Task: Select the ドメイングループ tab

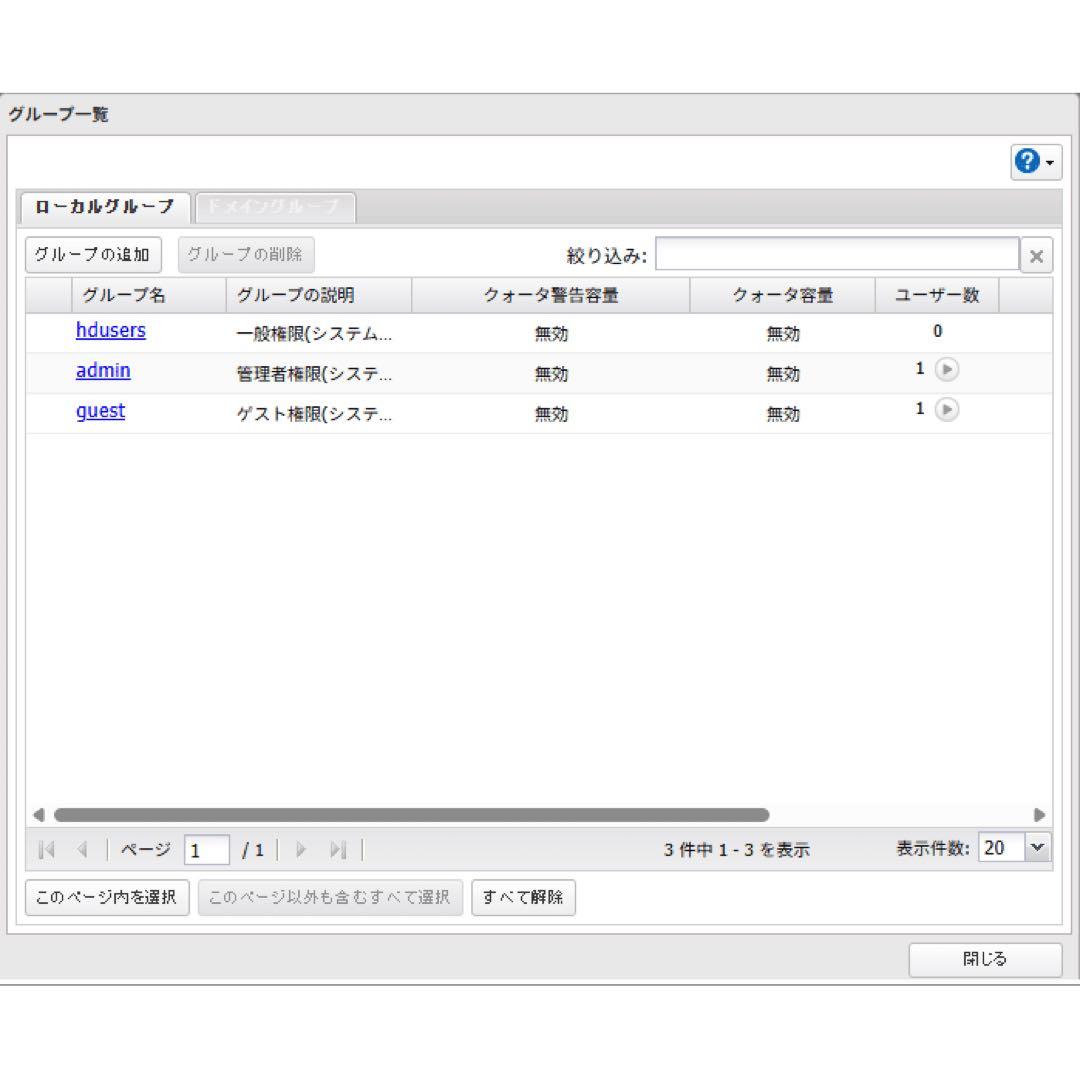Action: point(272,207)
